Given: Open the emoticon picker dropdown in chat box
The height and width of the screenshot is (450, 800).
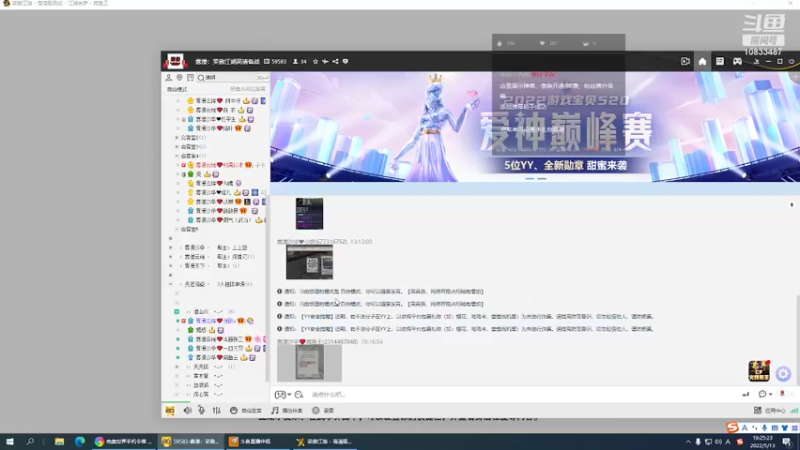Looking at the screenshot, I should 283,394.
